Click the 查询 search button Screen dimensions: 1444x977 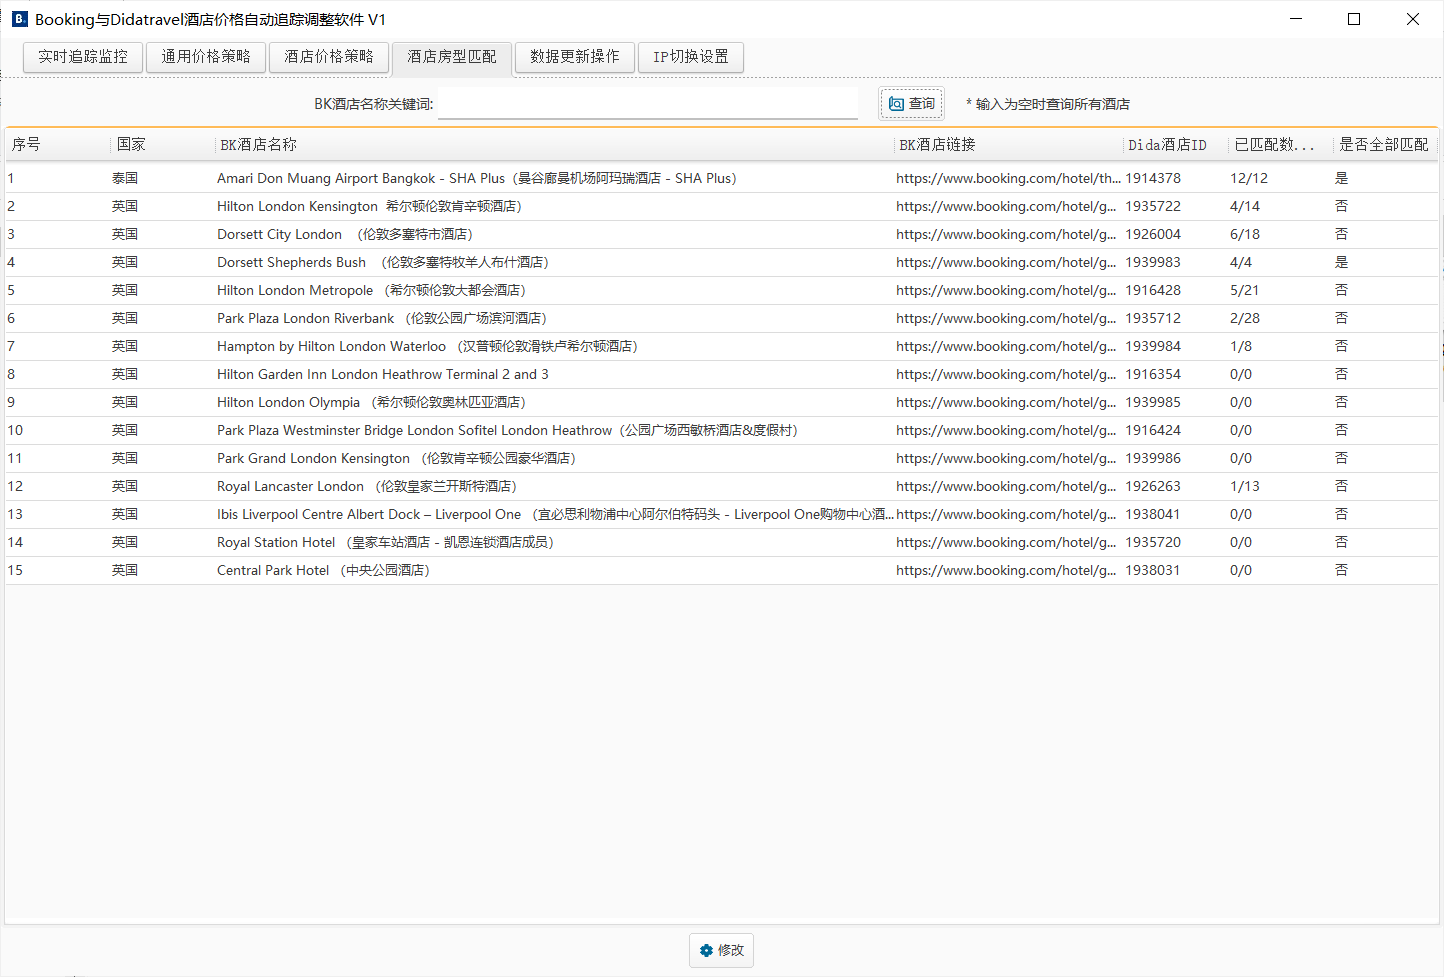[x=911, y=104]
